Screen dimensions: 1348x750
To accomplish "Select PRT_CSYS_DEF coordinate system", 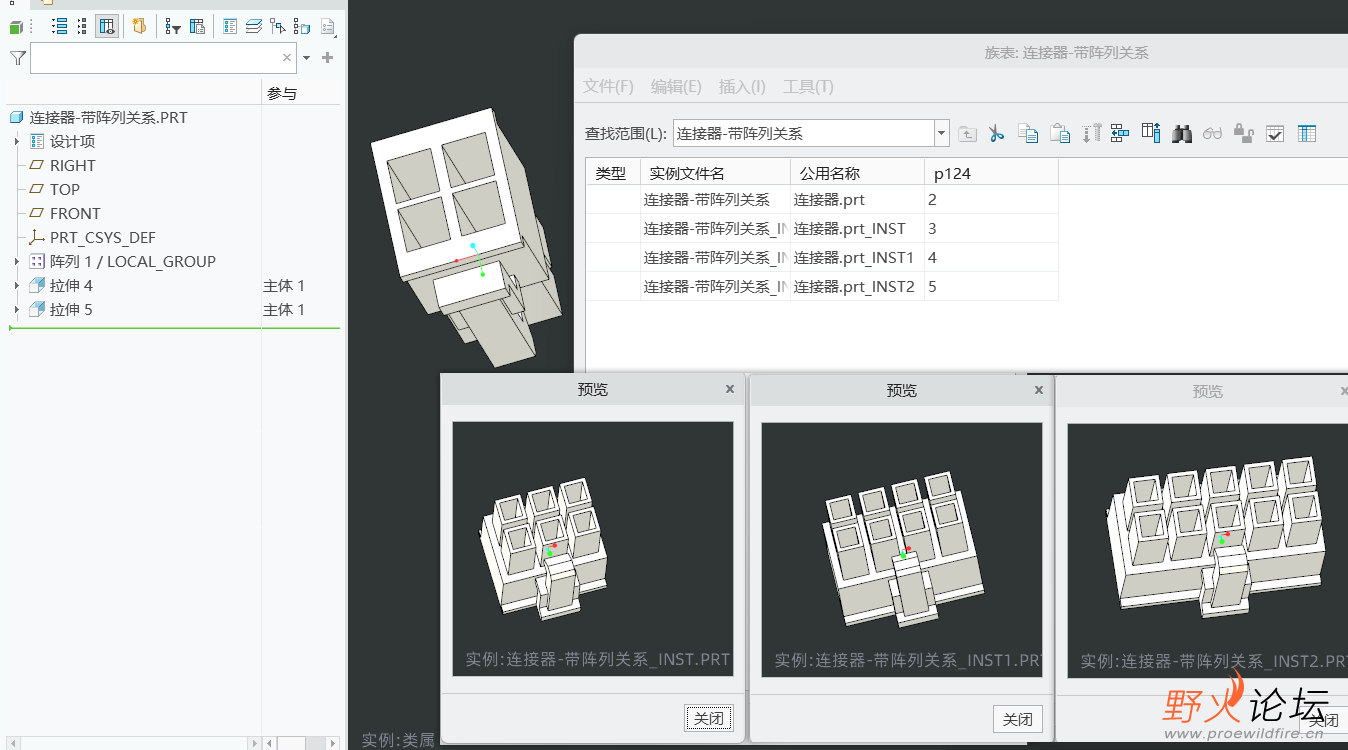I will click(x=103, y=237).
